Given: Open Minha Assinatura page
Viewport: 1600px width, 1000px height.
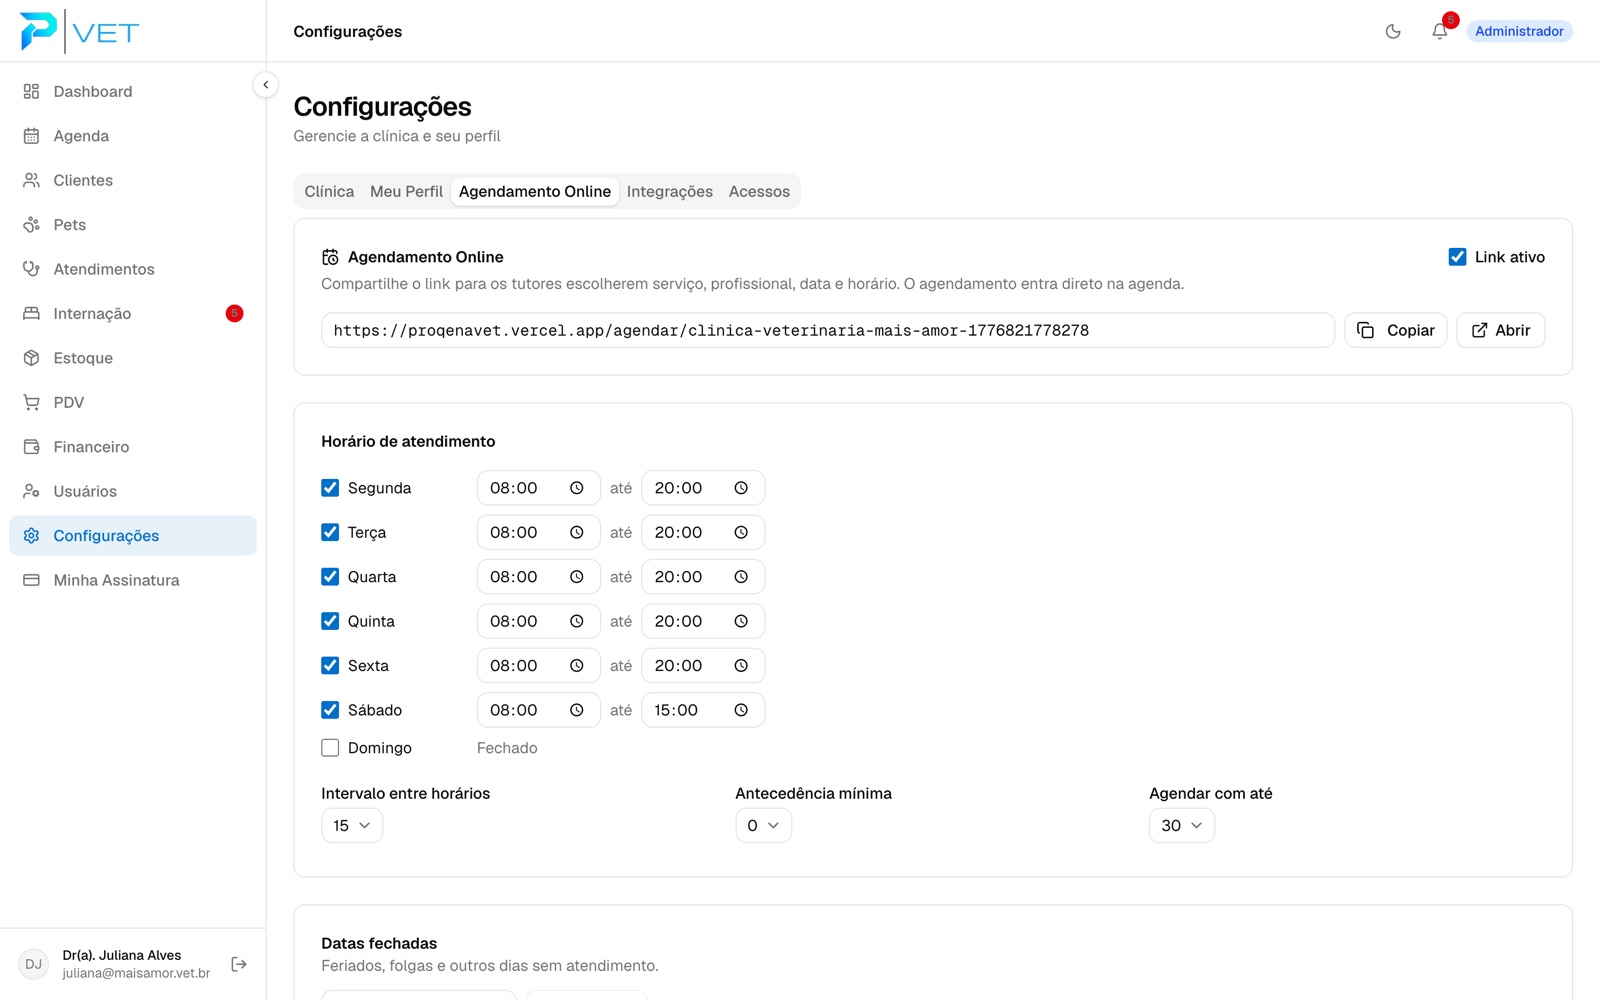Looking at the screenshot, I should pyautogui.click(x=133, y=580).
